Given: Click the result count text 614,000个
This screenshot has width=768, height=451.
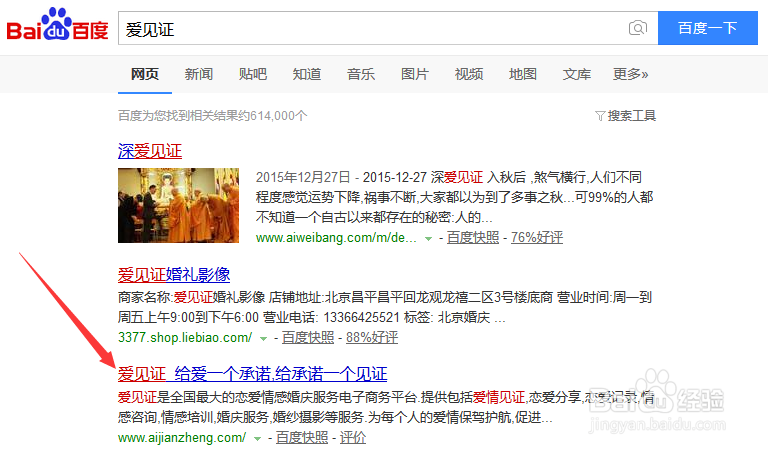Looking at the screenshot, I should click(279, 116).
